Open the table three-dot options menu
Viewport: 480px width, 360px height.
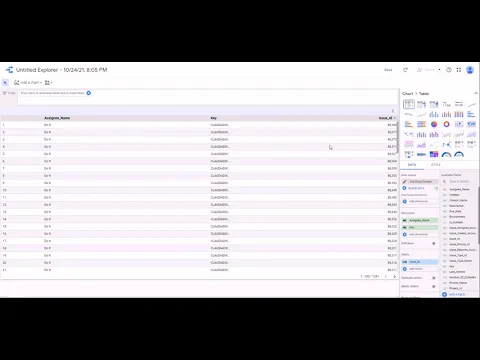coord(393,111)
